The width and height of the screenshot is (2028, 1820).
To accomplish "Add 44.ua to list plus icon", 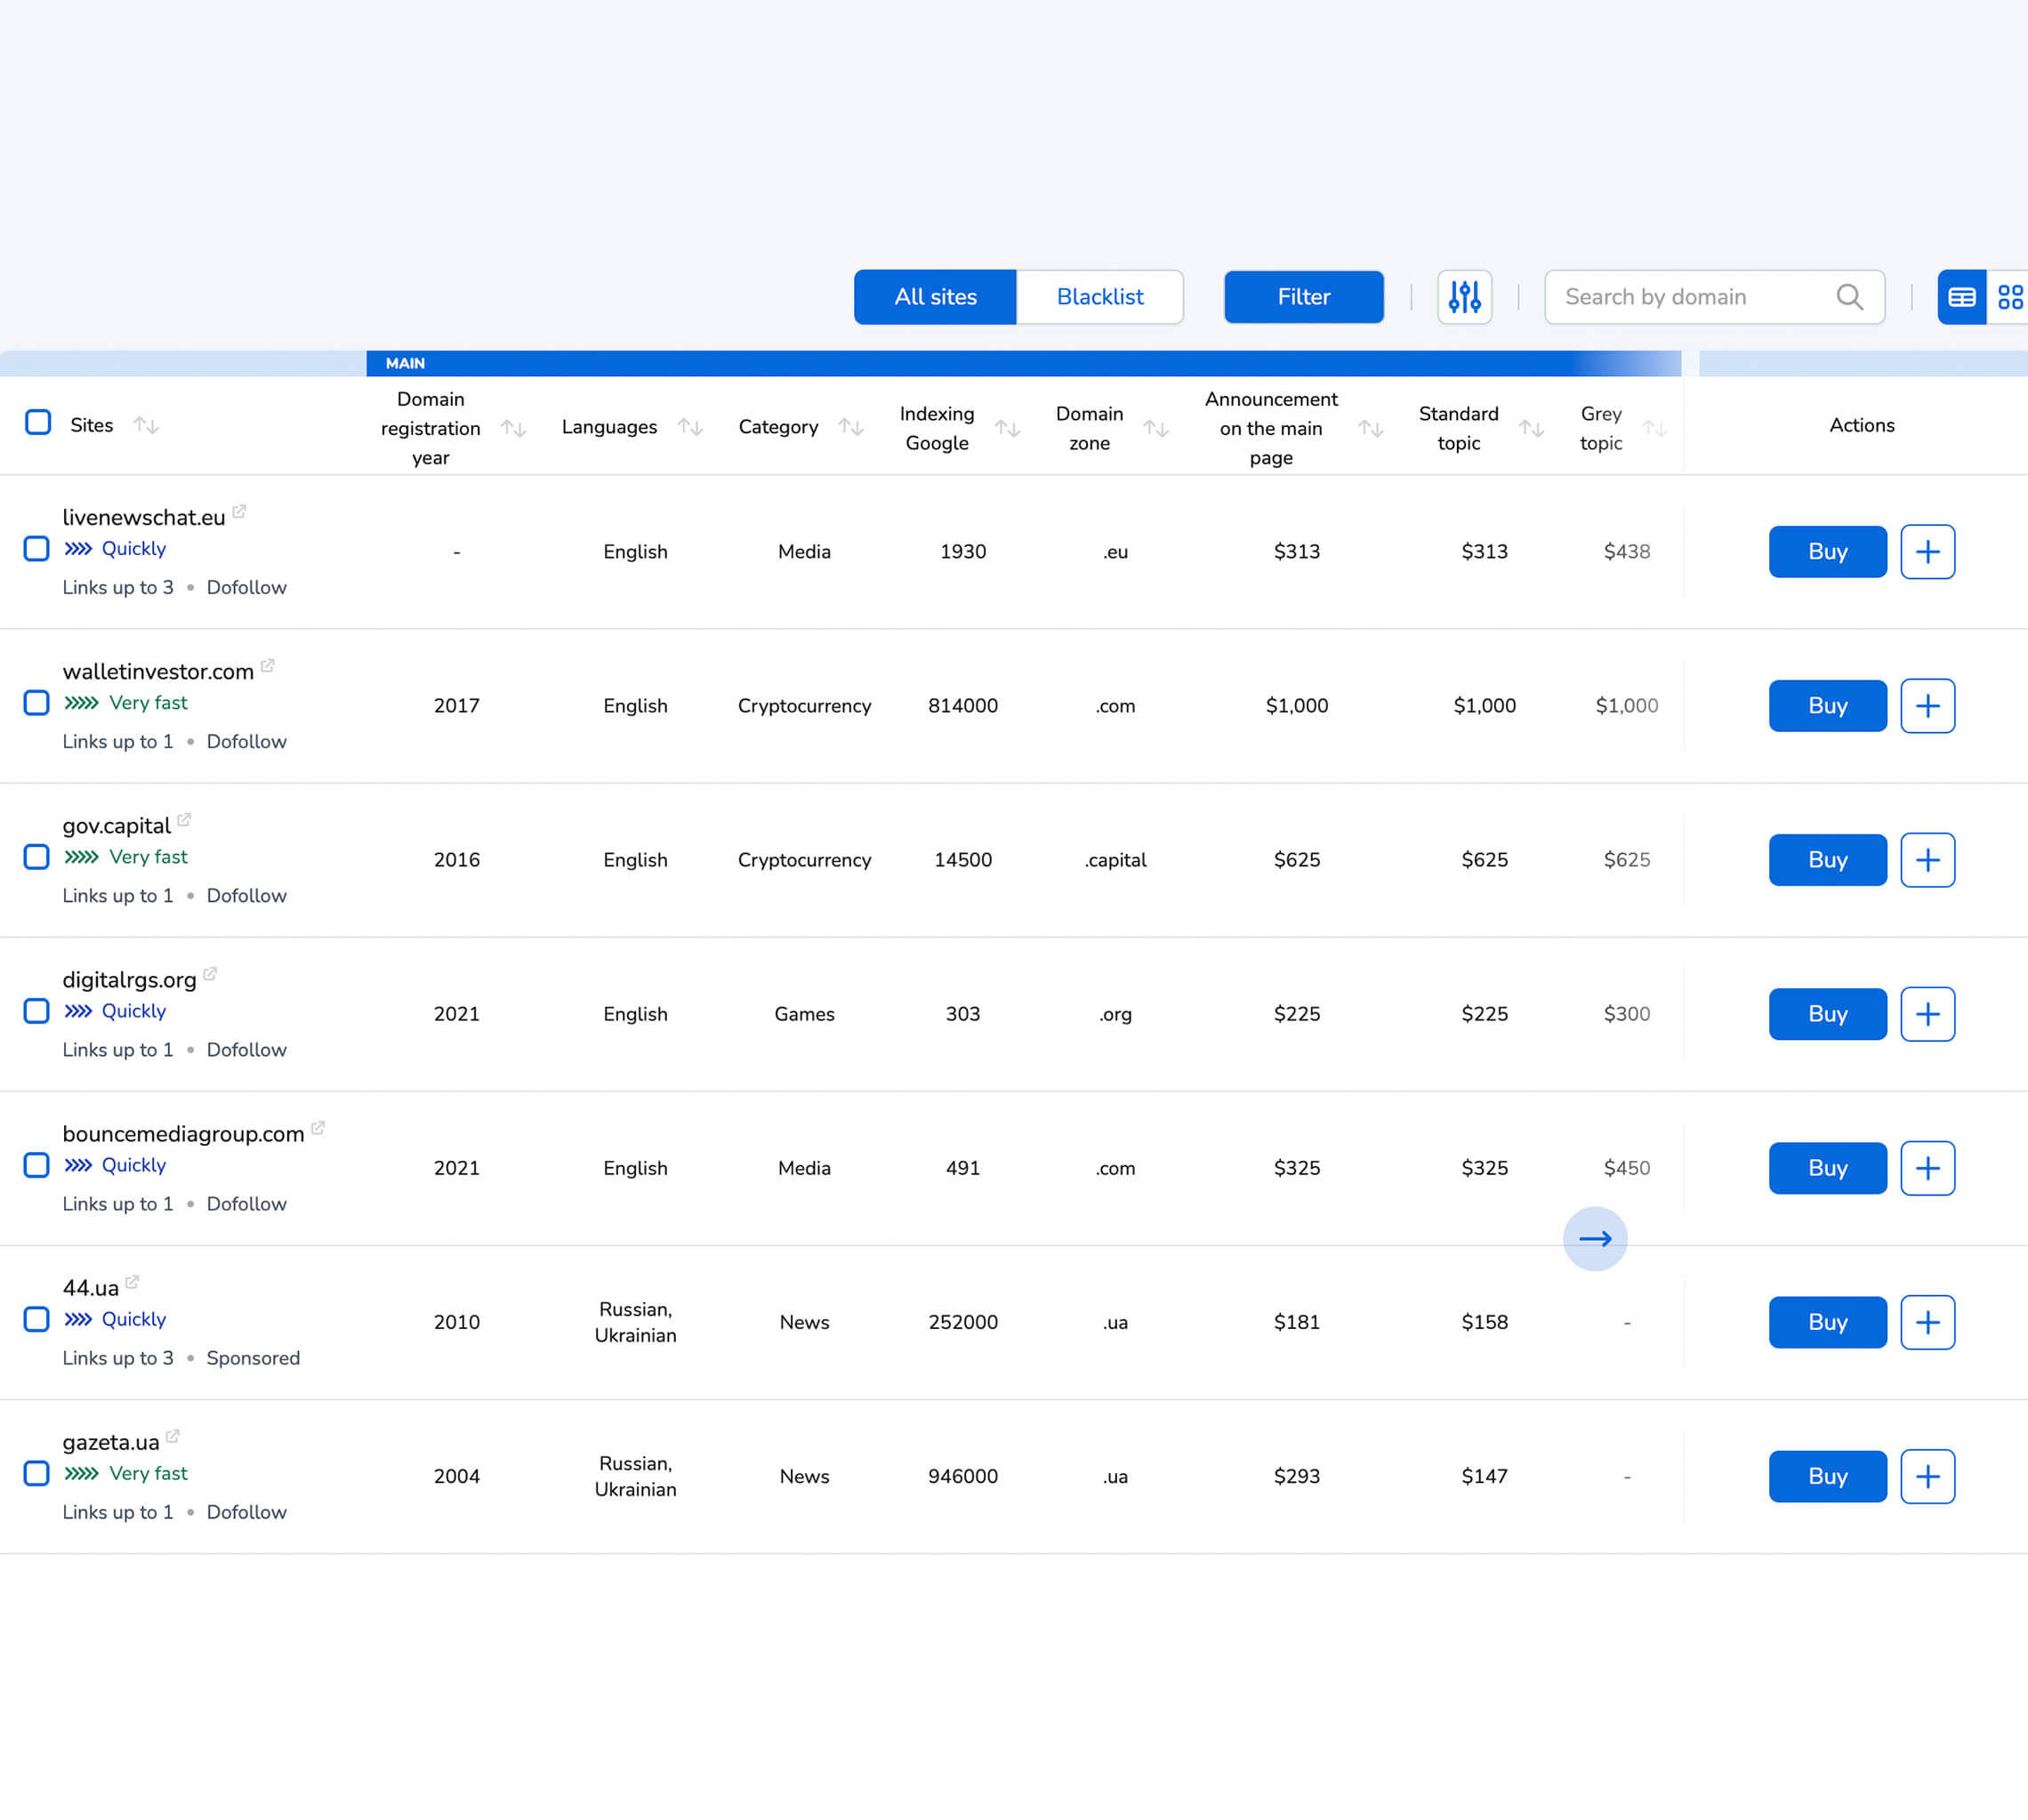I will [x=1927, y=1322].
